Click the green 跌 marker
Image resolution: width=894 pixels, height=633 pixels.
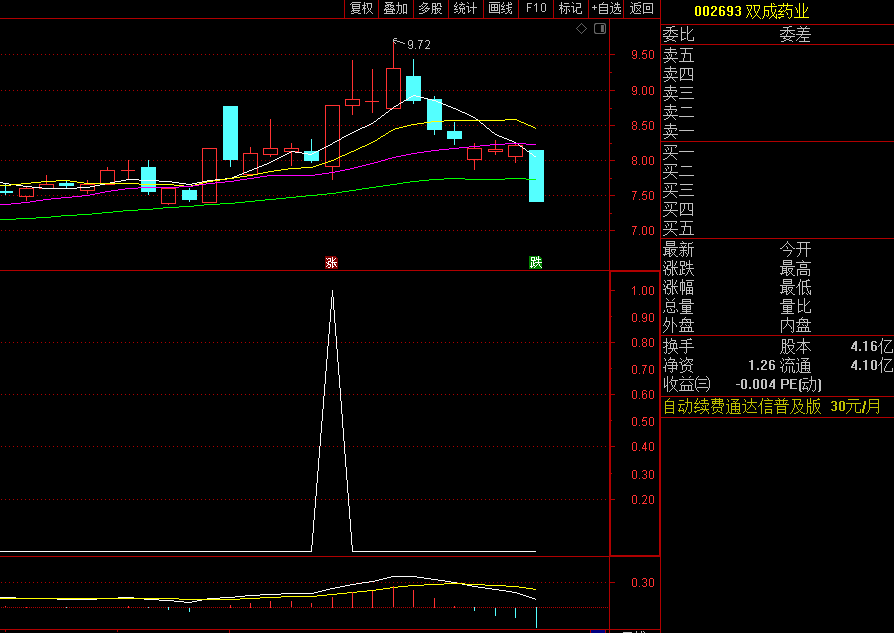535,262
